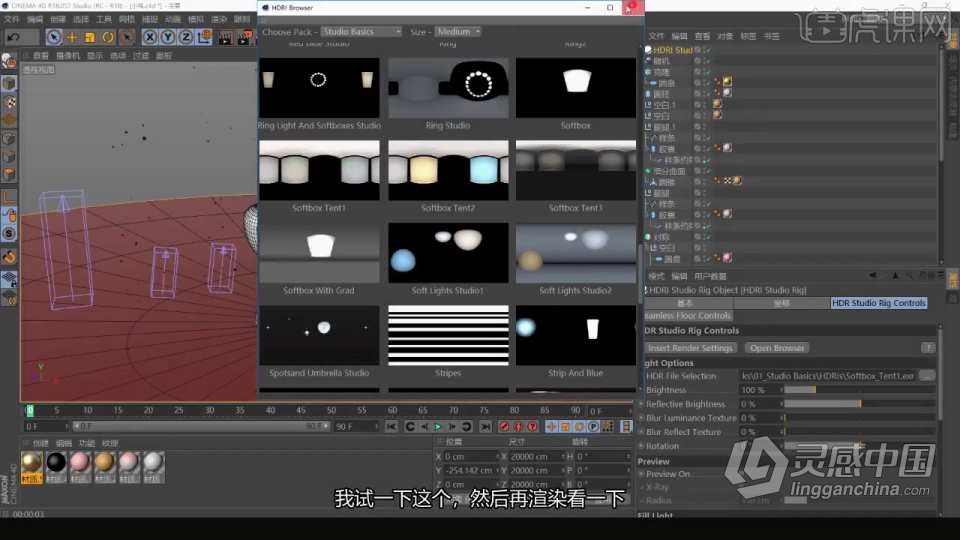
Task: Select Soft Lights Studio1 thumbnail
Action: 448,253
